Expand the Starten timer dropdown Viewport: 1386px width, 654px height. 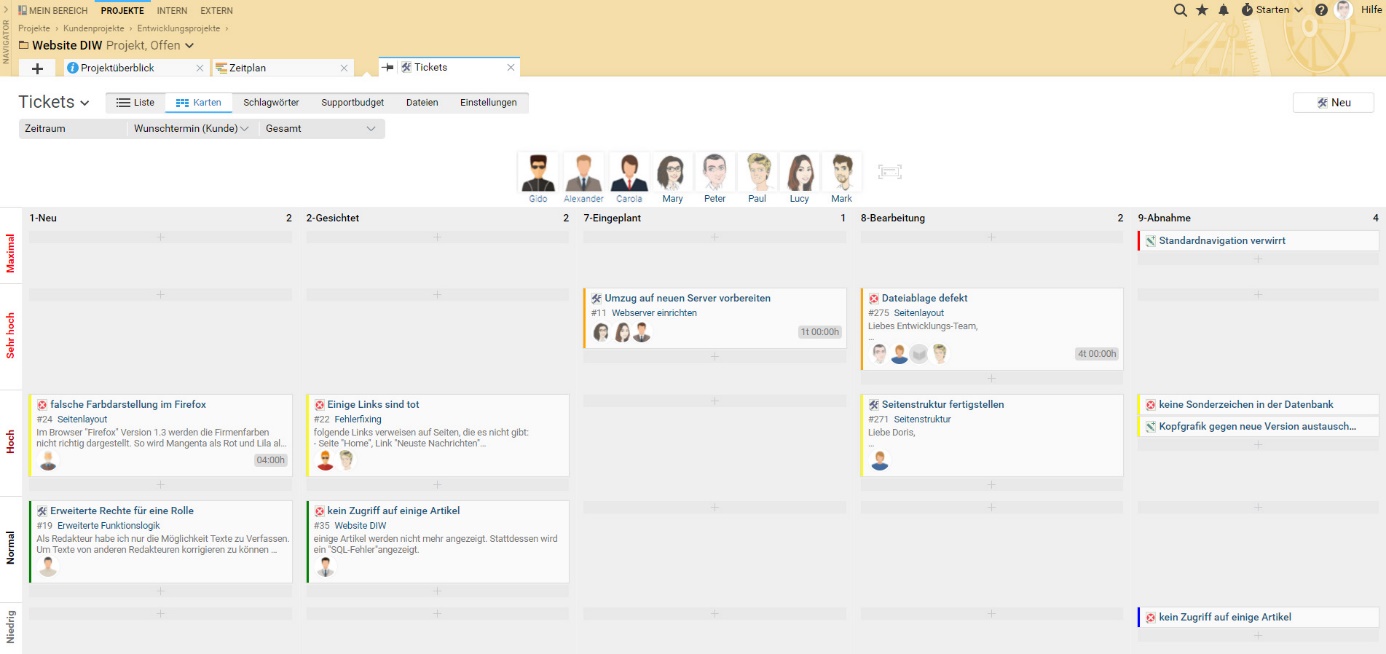pyautogui.click(x=1272, y=10)
